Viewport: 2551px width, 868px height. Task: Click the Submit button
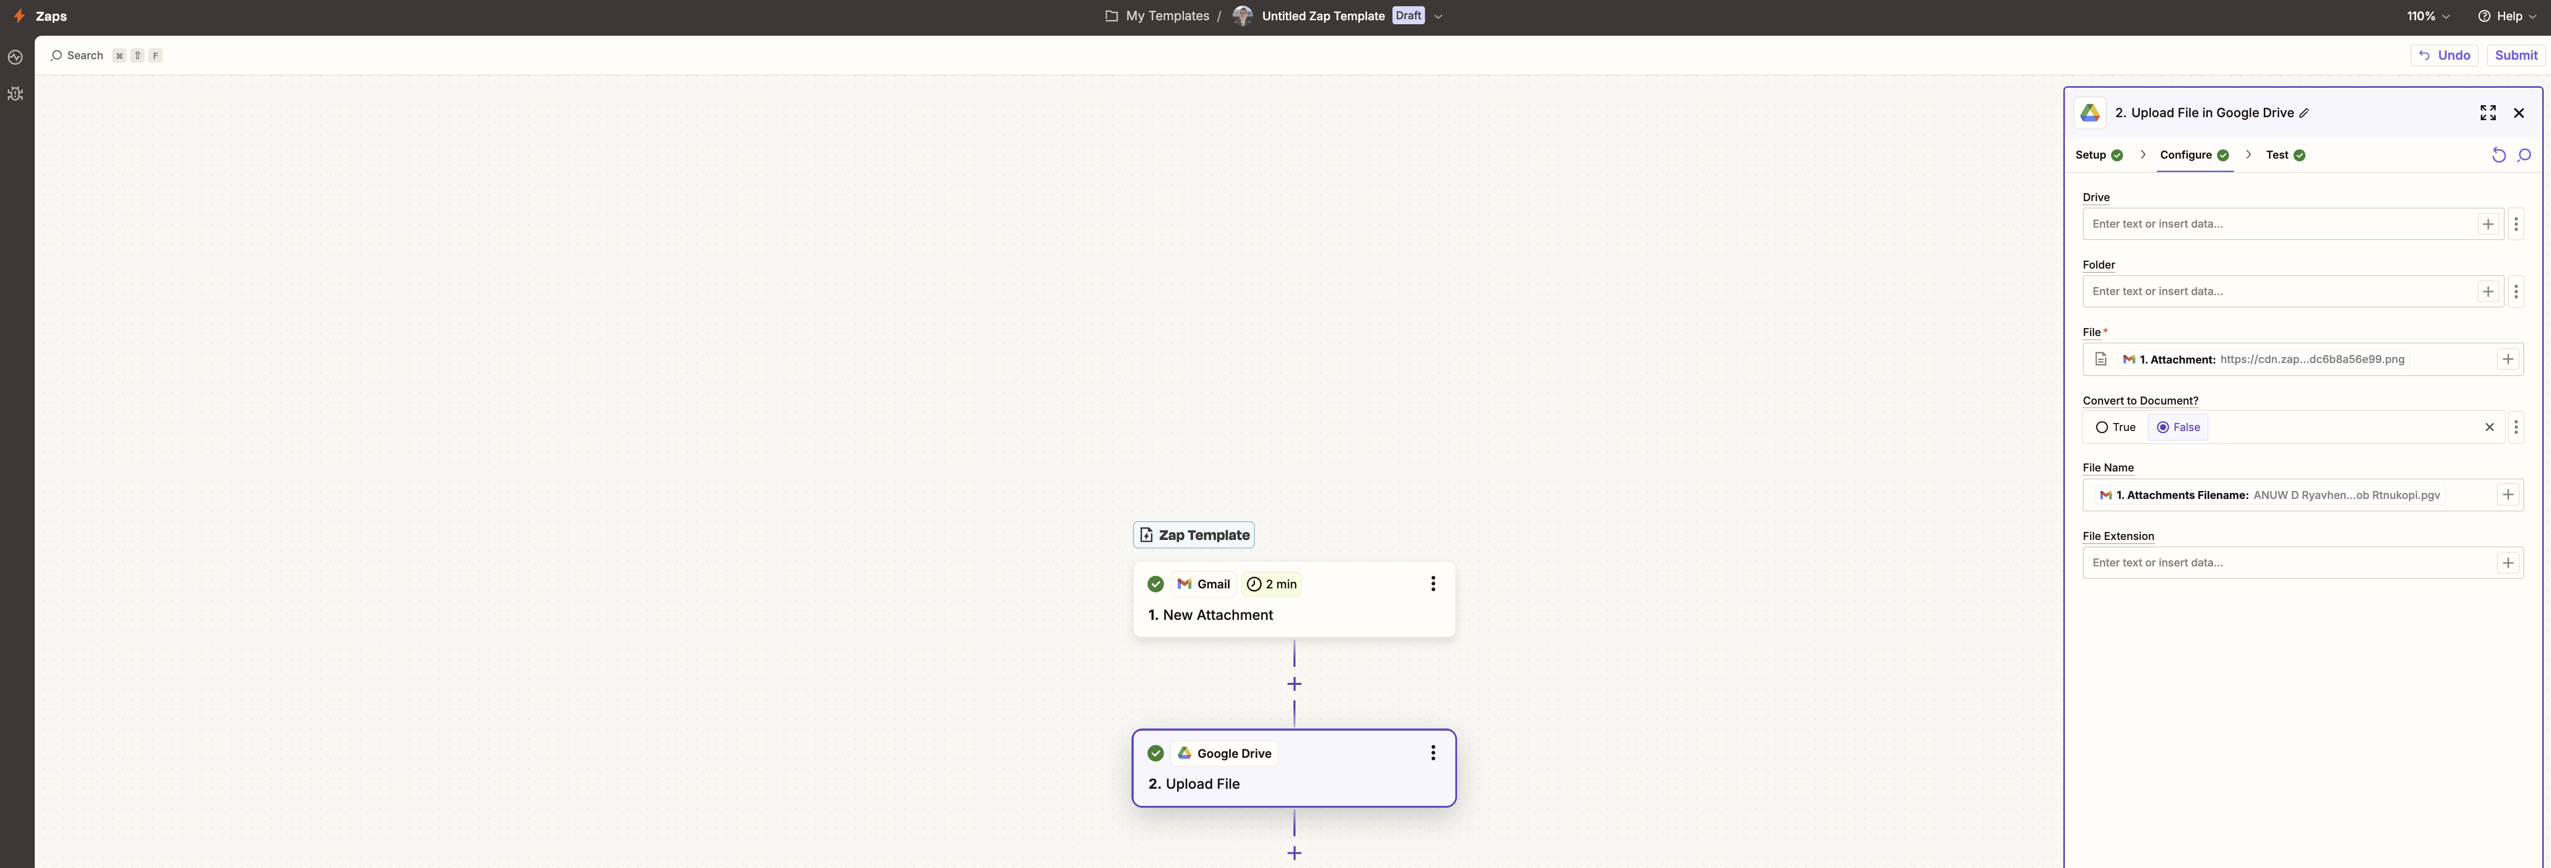[2515, 56]
